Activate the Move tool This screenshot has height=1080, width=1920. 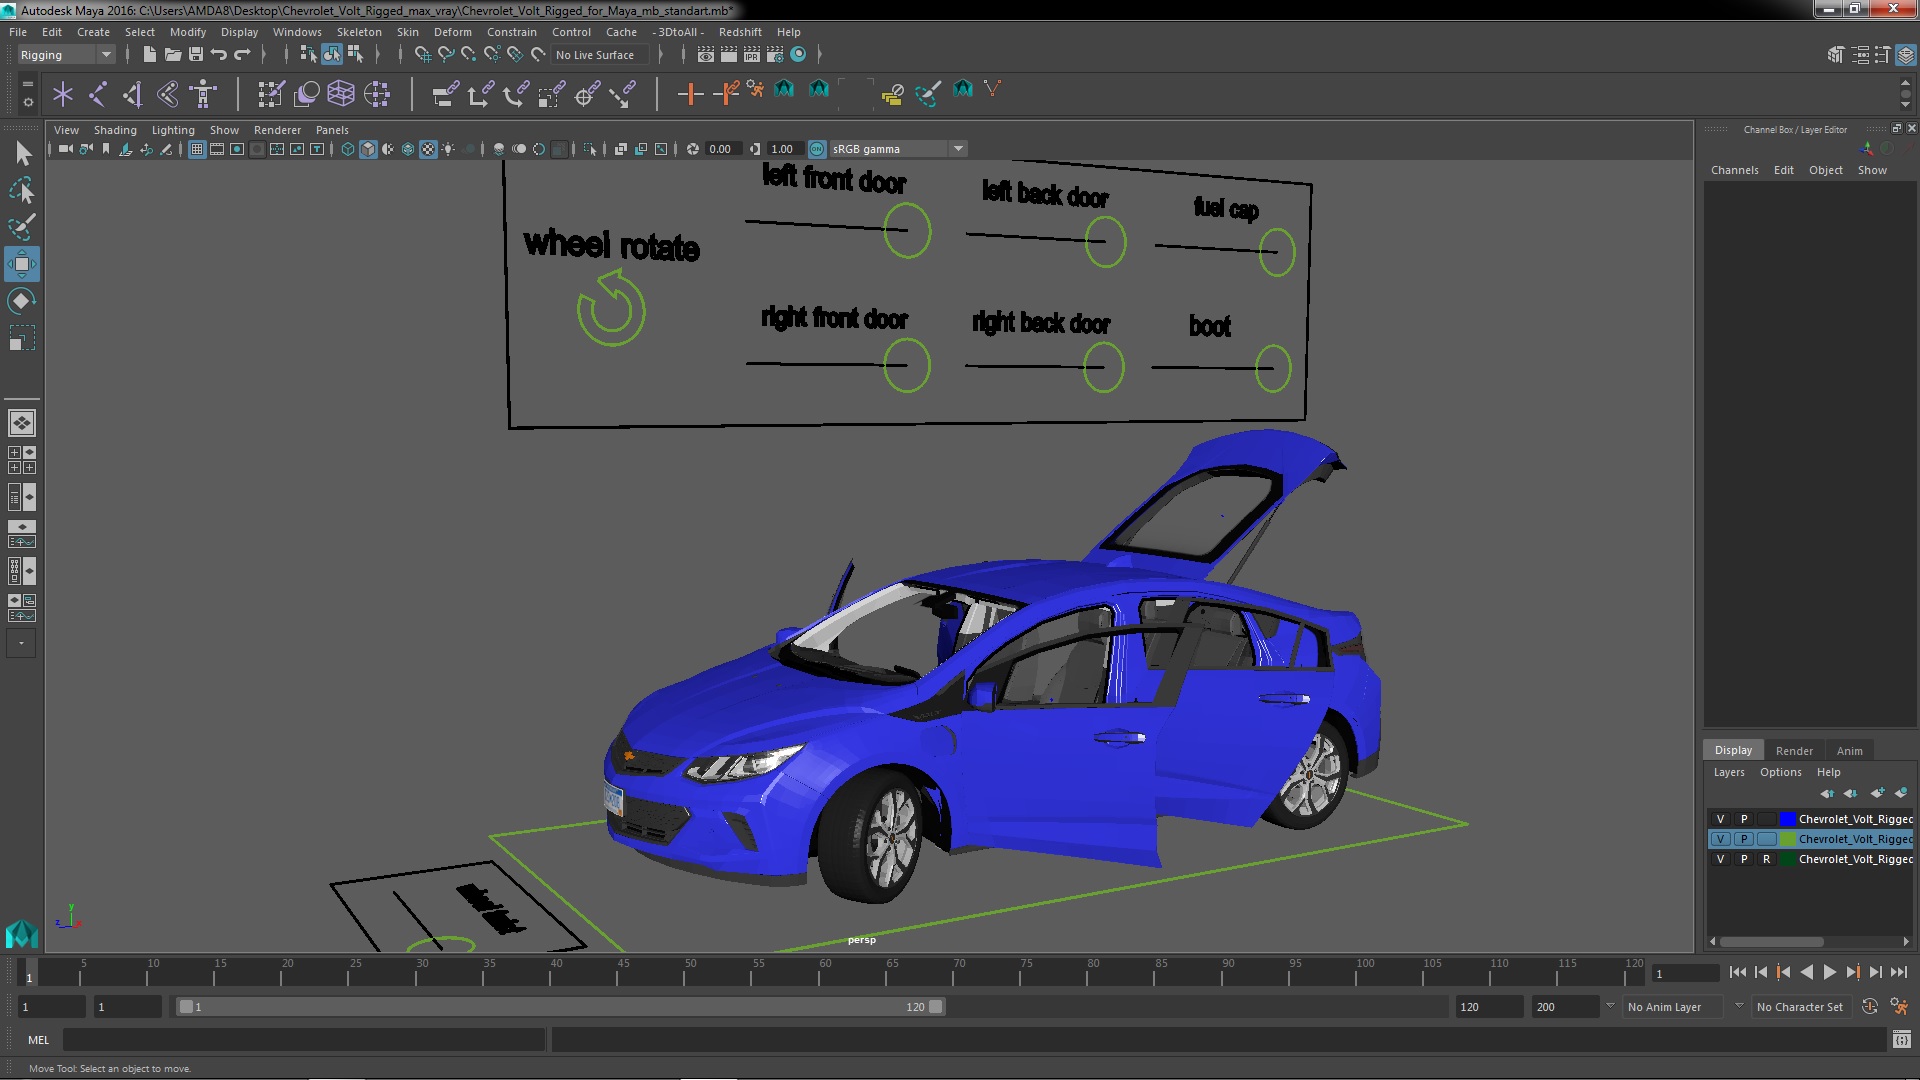pos(22,264)
